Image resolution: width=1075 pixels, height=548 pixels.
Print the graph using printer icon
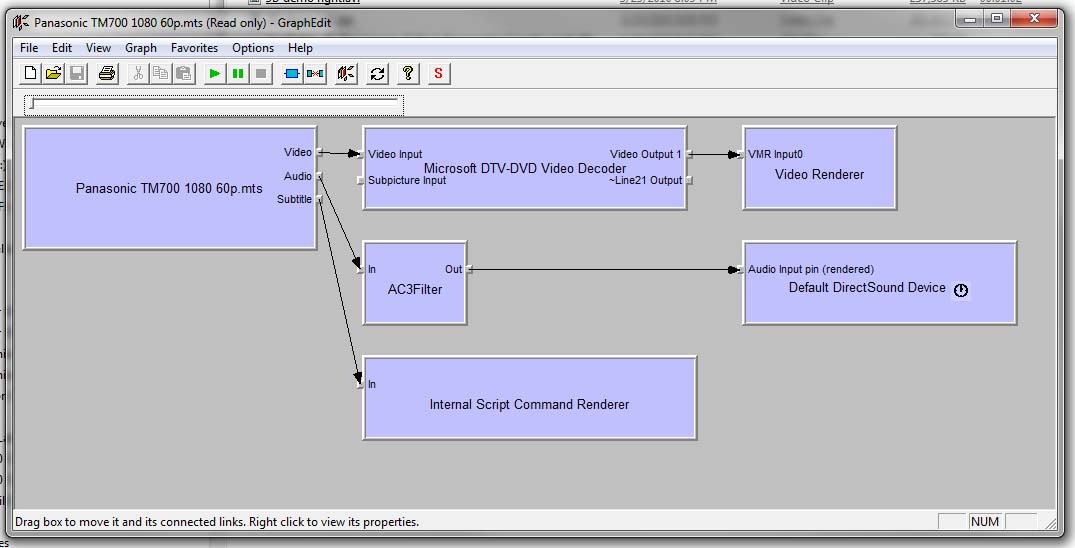click(x=106, y=73)
